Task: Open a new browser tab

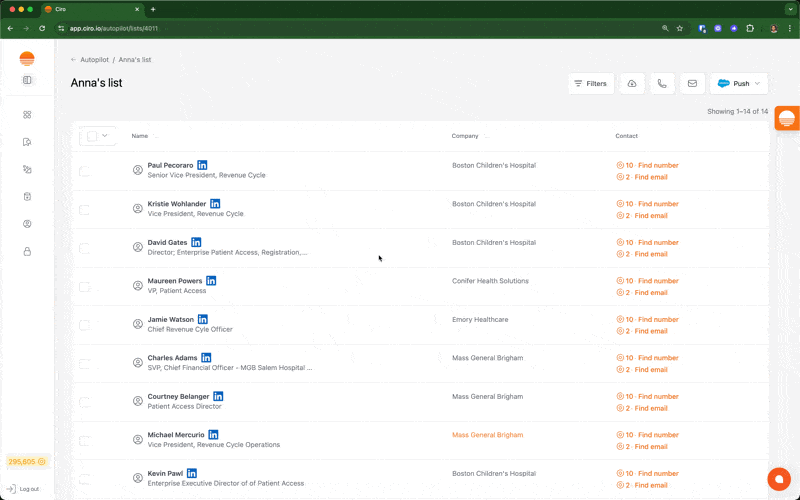Action: (153, 9)
